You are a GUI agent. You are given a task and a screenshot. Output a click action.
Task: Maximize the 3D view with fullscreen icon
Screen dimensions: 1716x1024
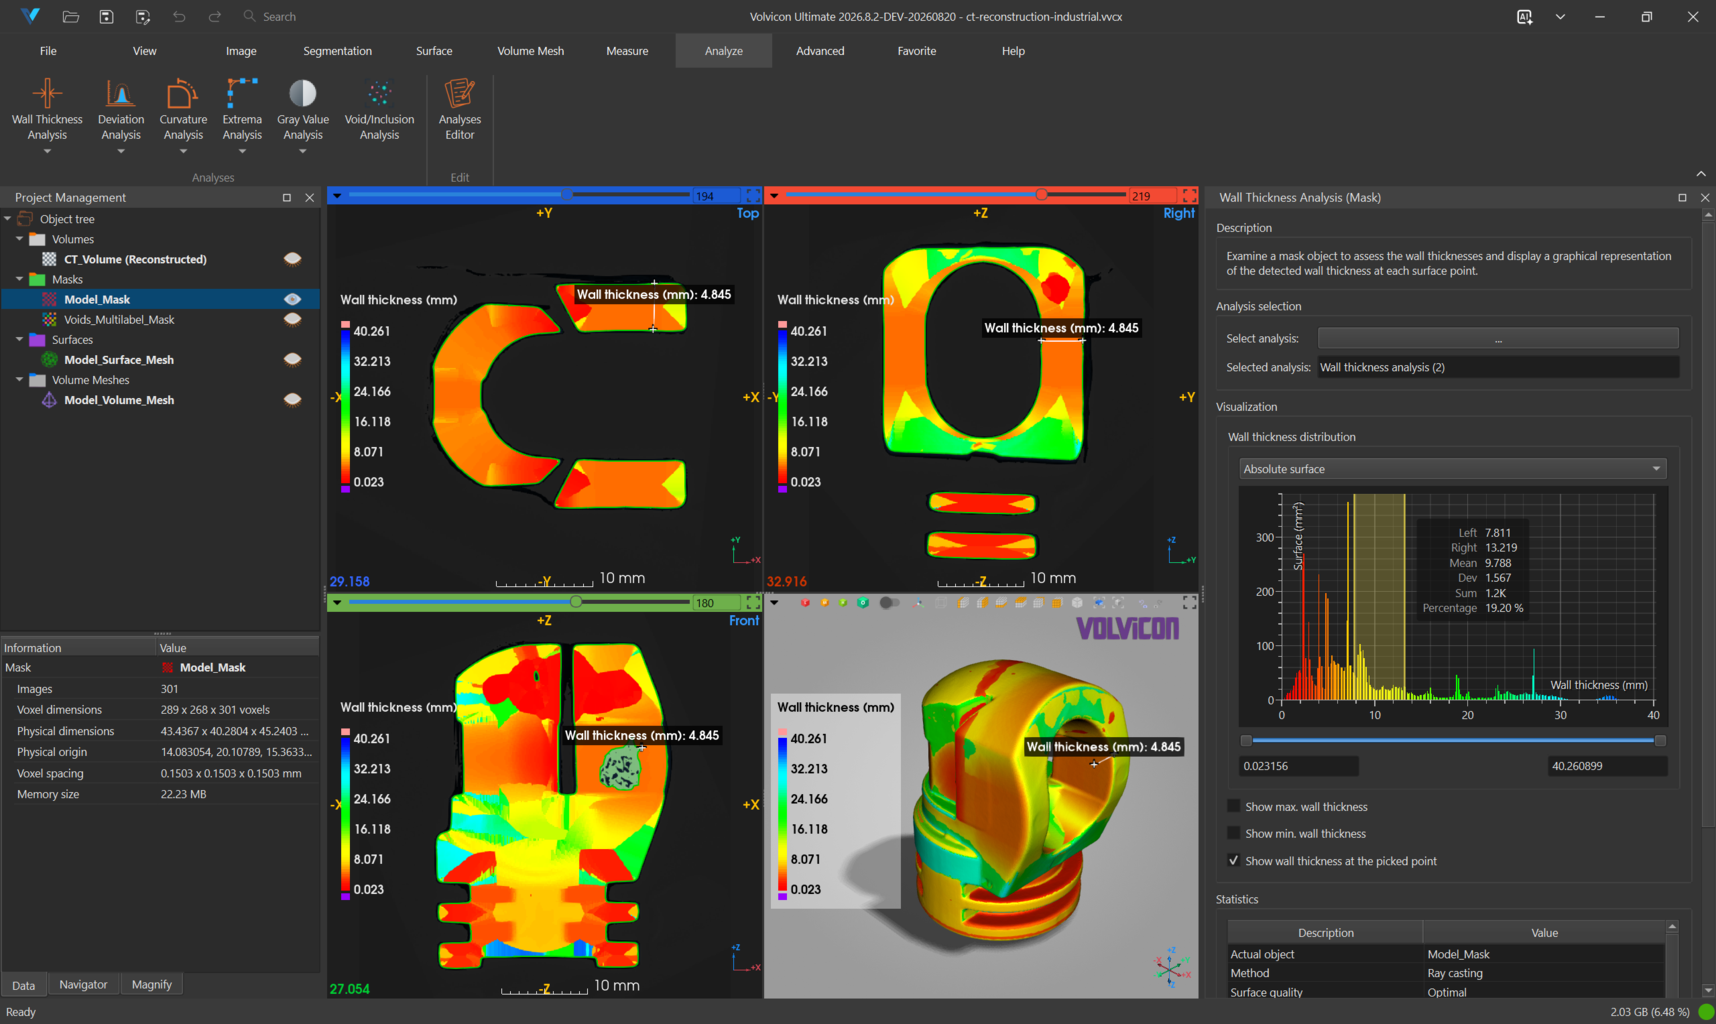click(x=1189, y=603)
